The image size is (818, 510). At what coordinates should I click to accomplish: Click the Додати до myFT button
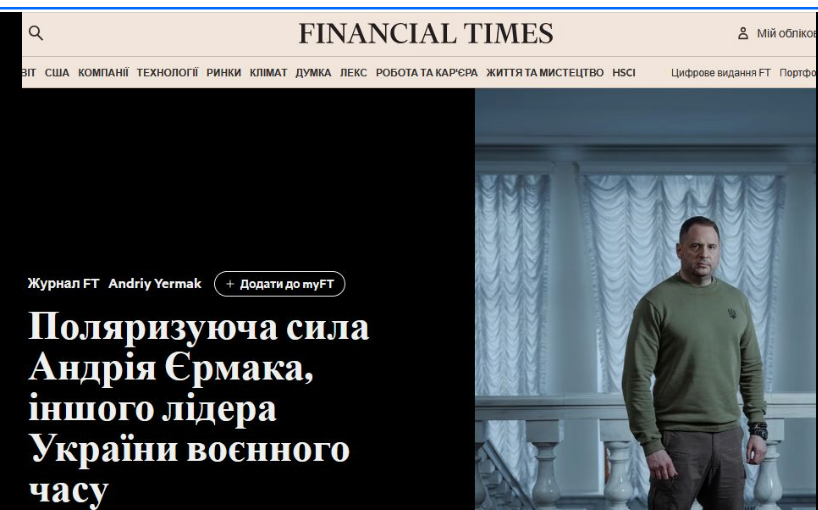280,284
